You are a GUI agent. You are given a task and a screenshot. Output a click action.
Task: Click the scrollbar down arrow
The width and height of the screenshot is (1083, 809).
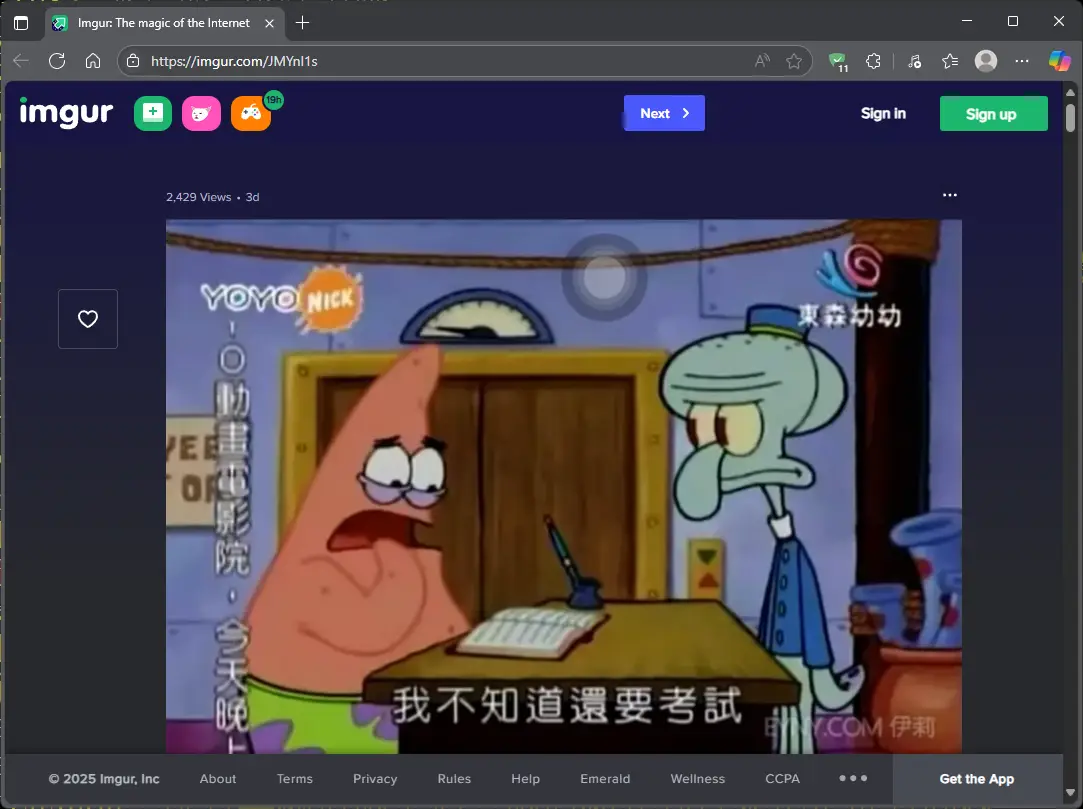pyautogui.click(x=1070, y=792)
